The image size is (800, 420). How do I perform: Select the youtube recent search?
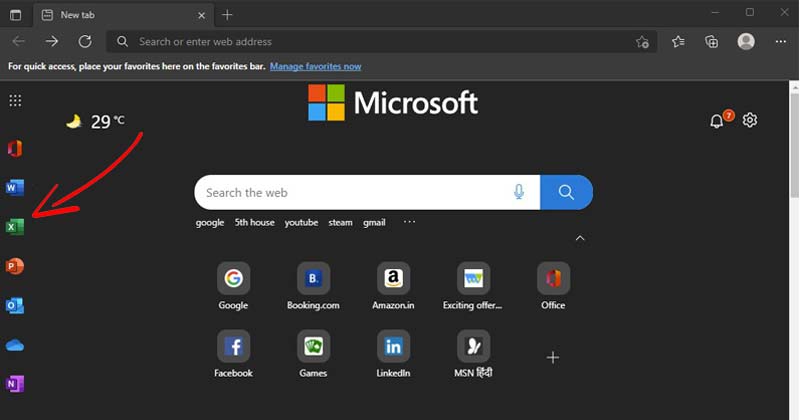click(x=302, y=223)
